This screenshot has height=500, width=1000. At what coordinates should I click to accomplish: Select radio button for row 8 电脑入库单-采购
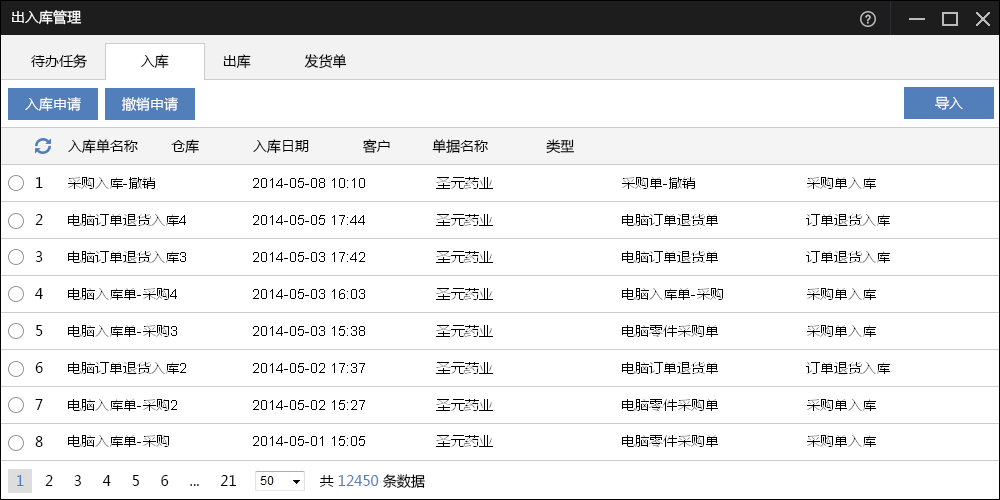pyautogui.click(x=16, y=443)
